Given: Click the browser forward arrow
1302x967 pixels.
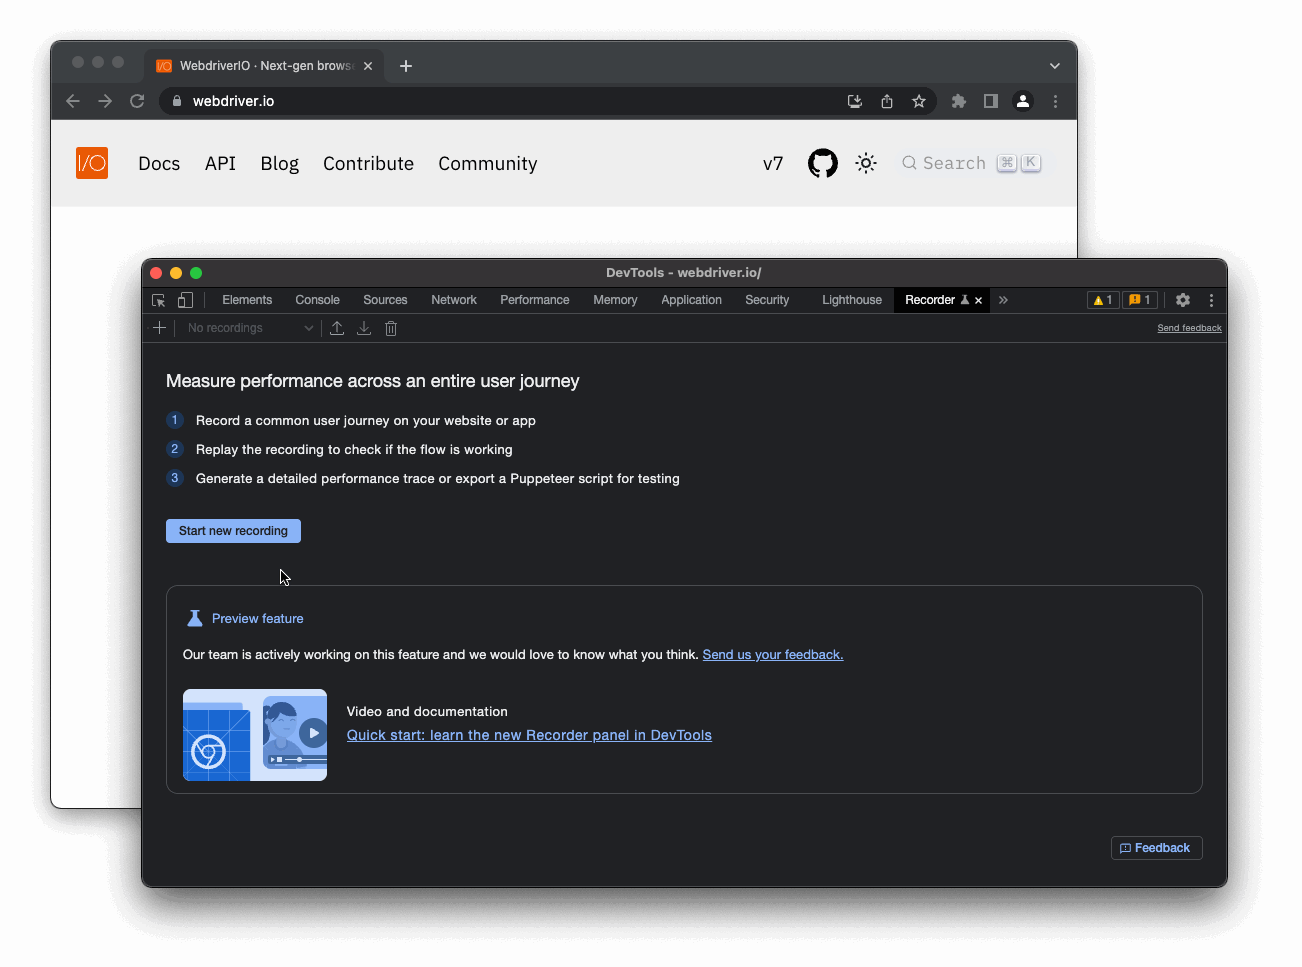Looking at the screenshot, I should tap(105, 101).
